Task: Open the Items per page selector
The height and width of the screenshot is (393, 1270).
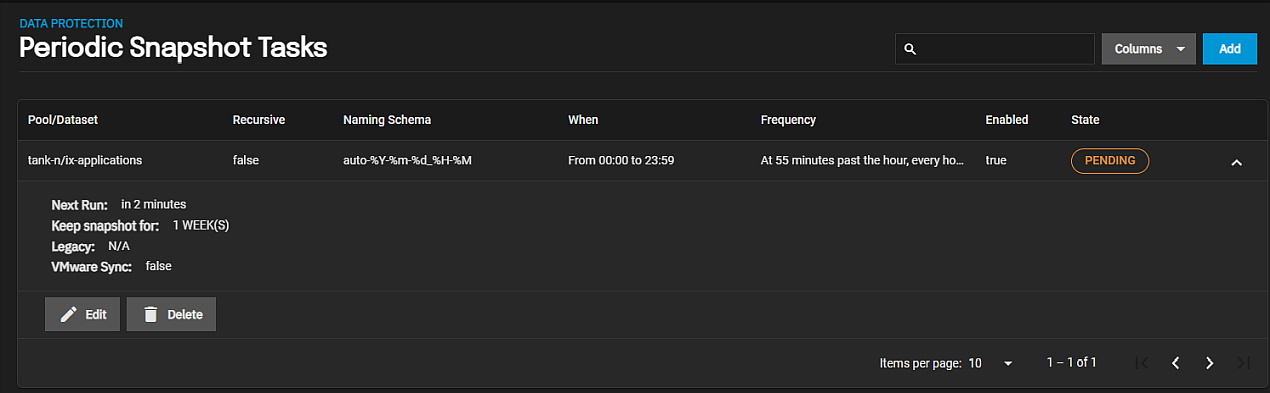Action: (x=991, y=362)
